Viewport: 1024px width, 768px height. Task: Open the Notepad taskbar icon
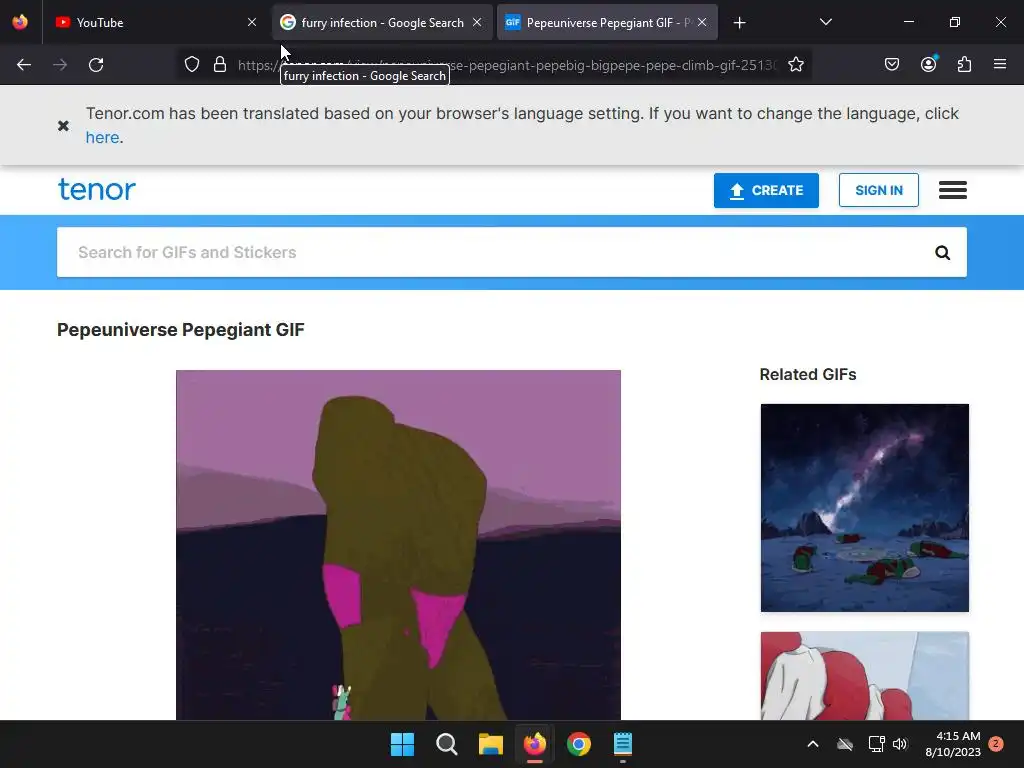(623, 744)
